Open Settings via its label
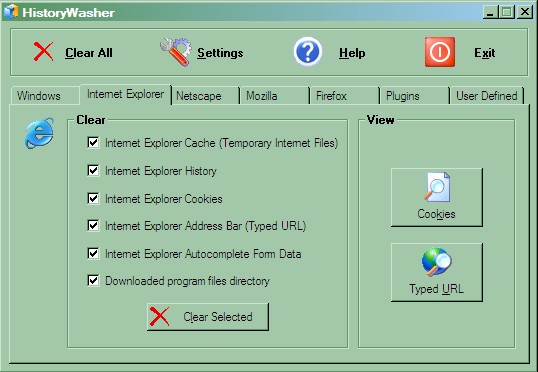 click(x=220, y=53)
